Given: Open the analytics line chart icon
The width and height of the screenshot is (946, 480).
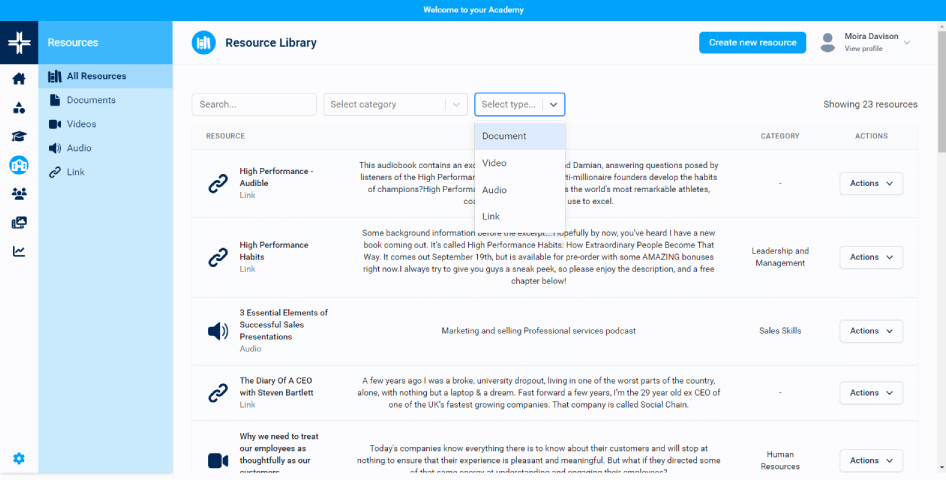Looking at the screenshot, I should 18,251.
